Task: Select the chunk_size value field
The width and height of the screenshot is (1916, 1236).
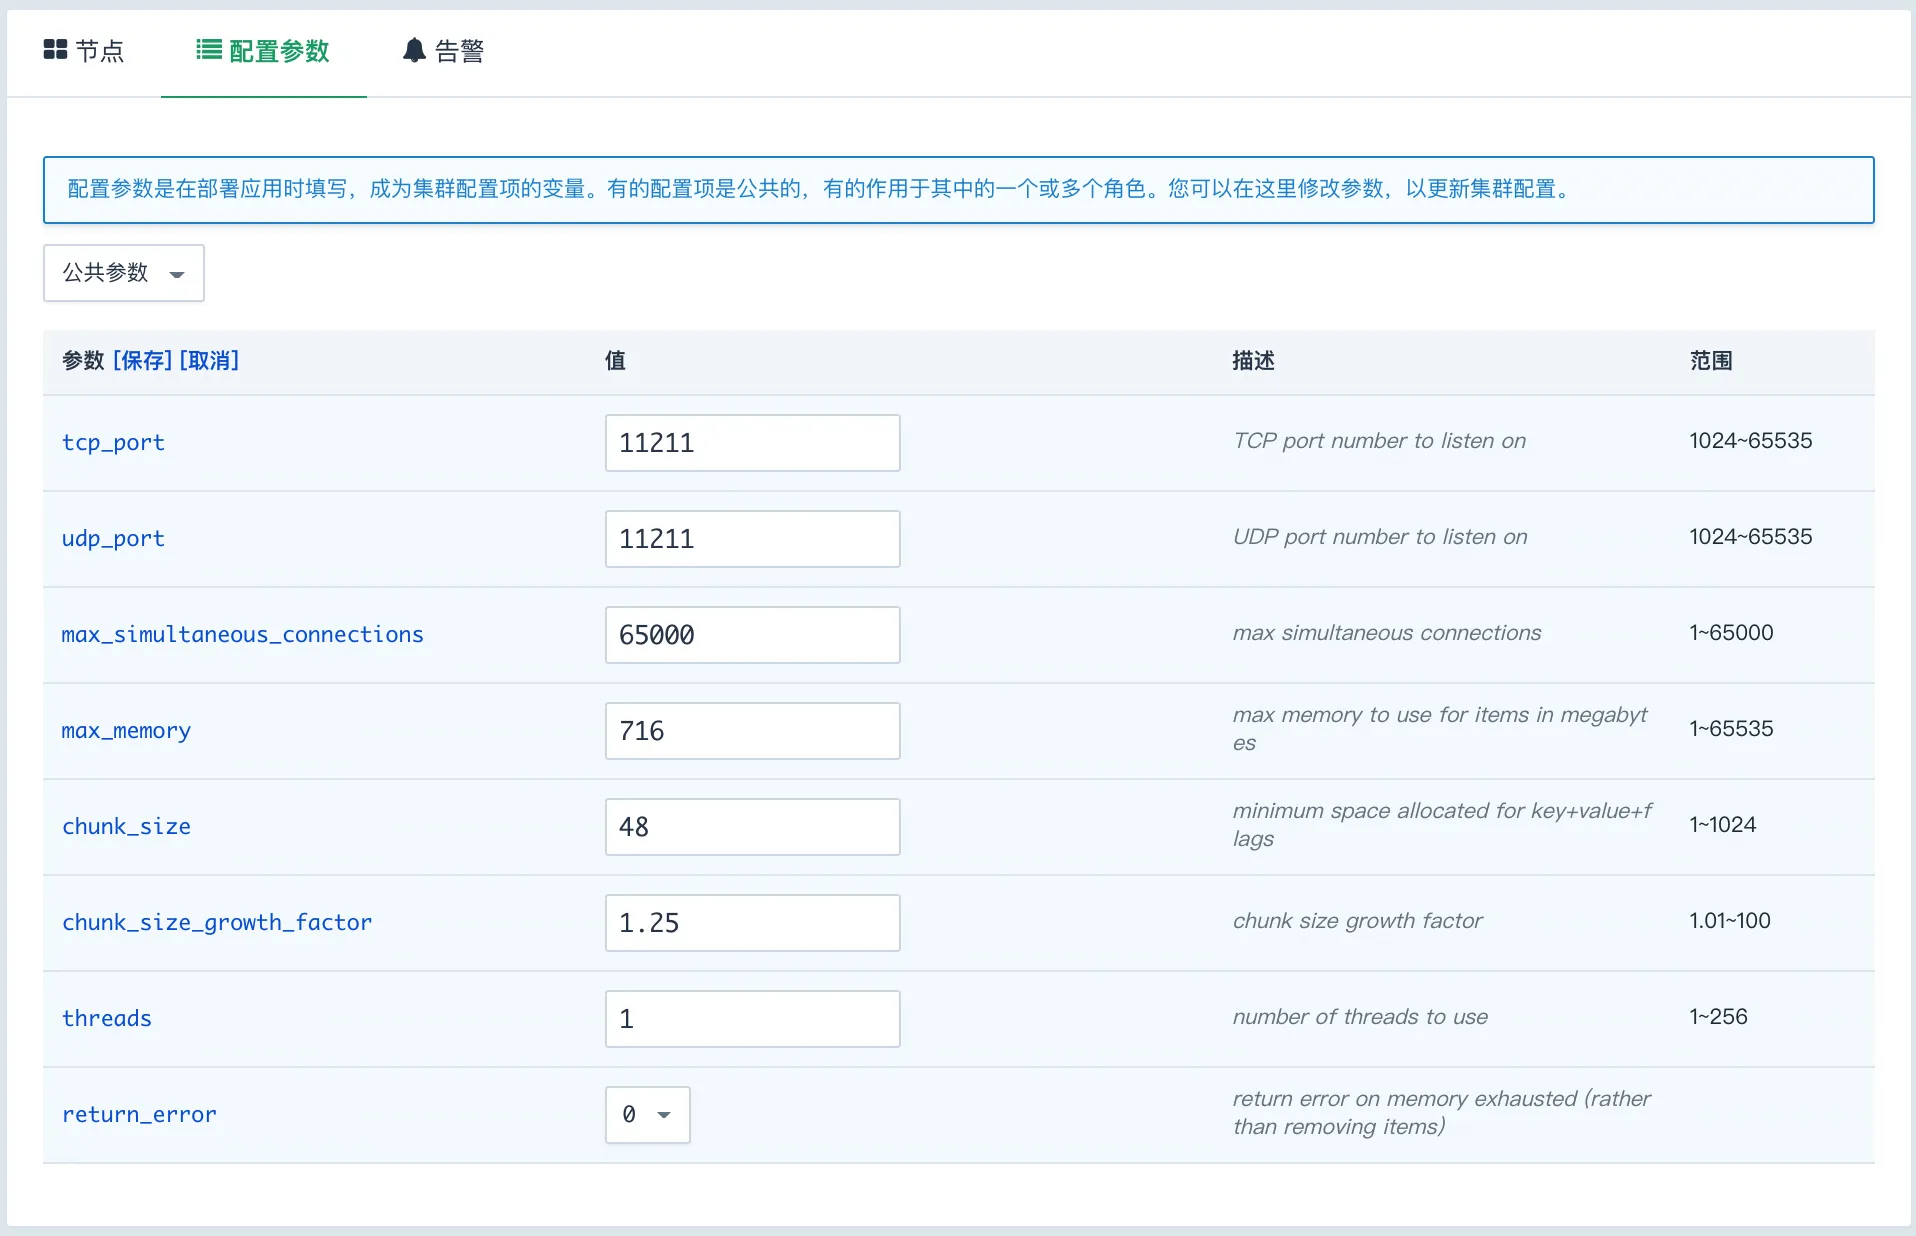Action: tap(752, 827)
